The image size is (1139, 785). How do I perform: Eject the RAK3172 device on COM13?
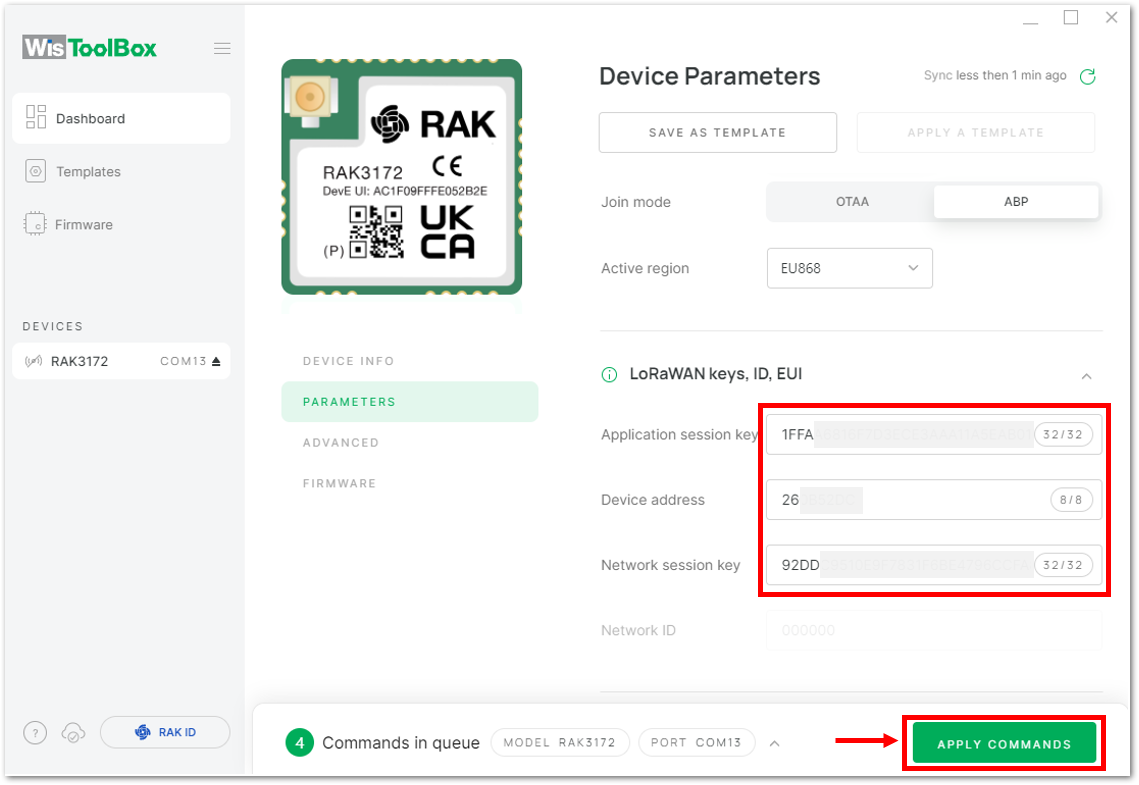point(216,361)
